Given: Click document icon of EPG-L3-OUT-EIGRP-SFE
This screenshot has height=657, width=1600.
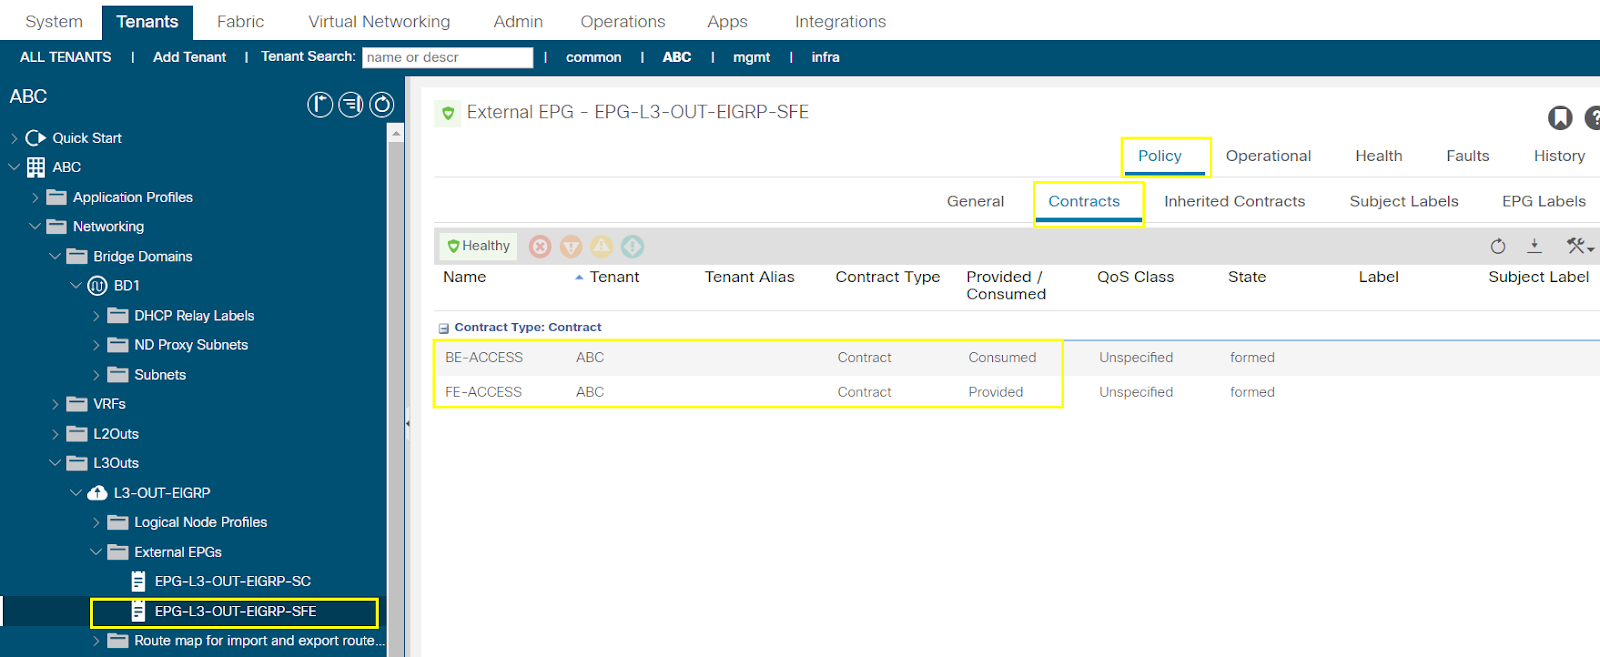Looking at the screenshot, I should point(139,611).
